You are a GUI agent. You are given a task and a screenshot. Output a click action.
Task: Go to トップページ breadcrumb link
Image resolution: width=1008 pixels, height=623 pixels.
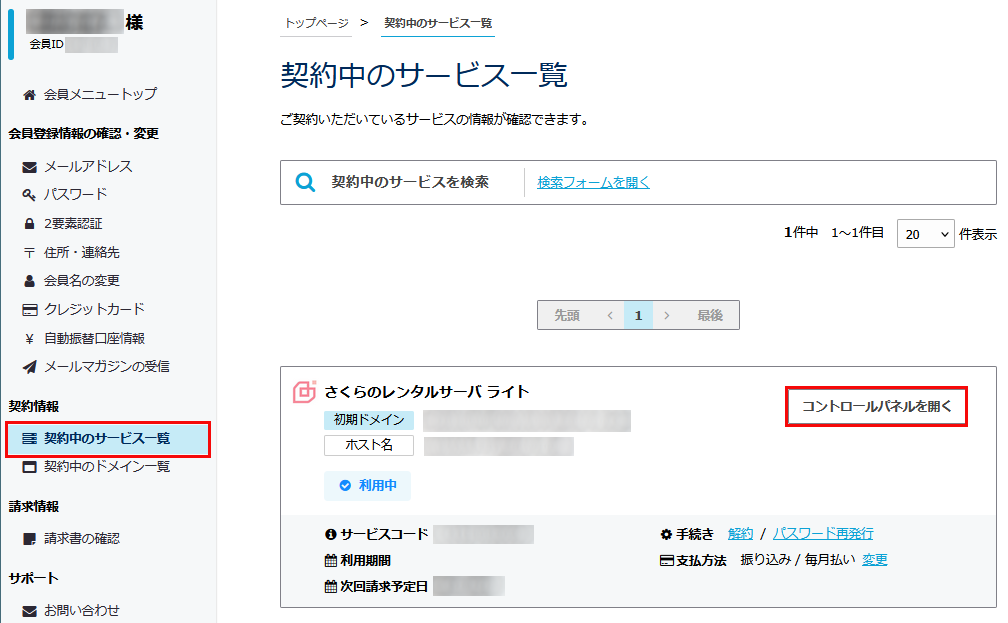(317, 22)
